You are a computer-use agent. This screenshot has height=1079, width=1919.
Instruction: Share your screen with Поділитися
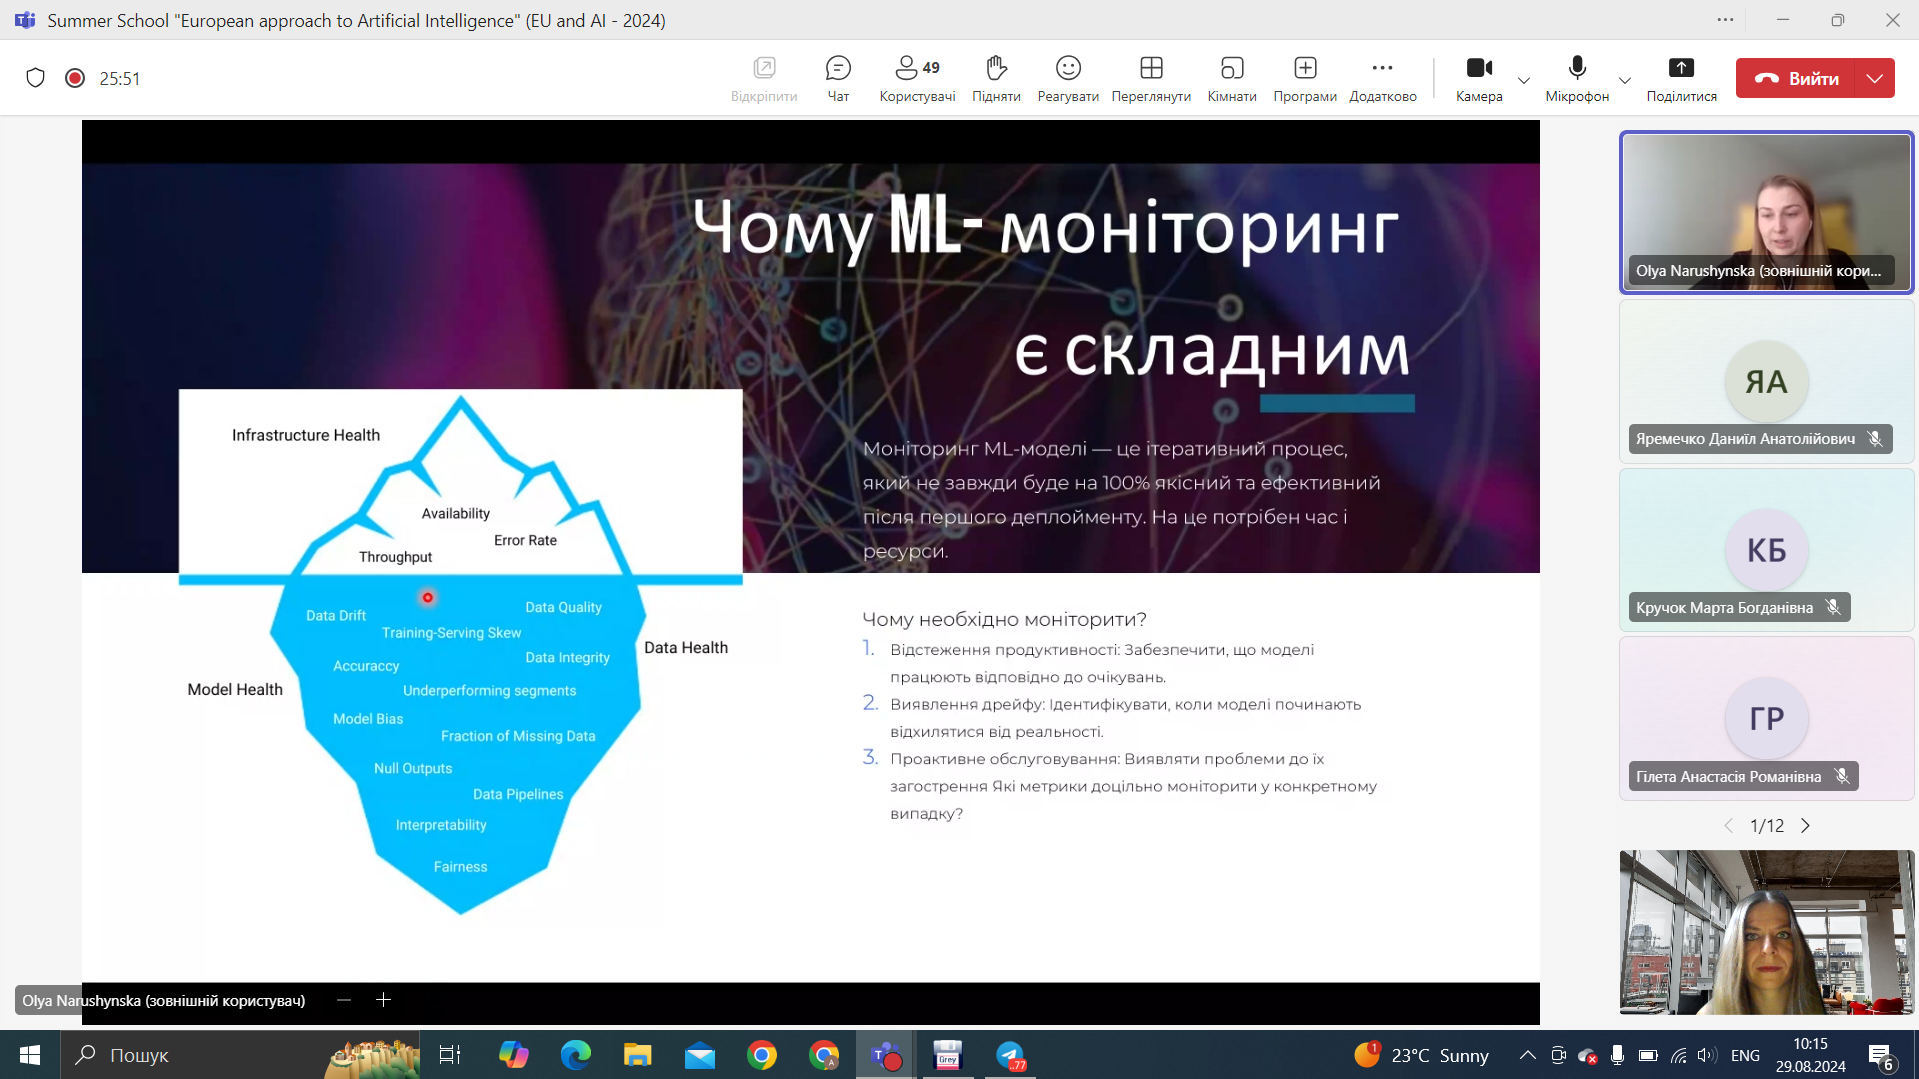coord(1681,78)
